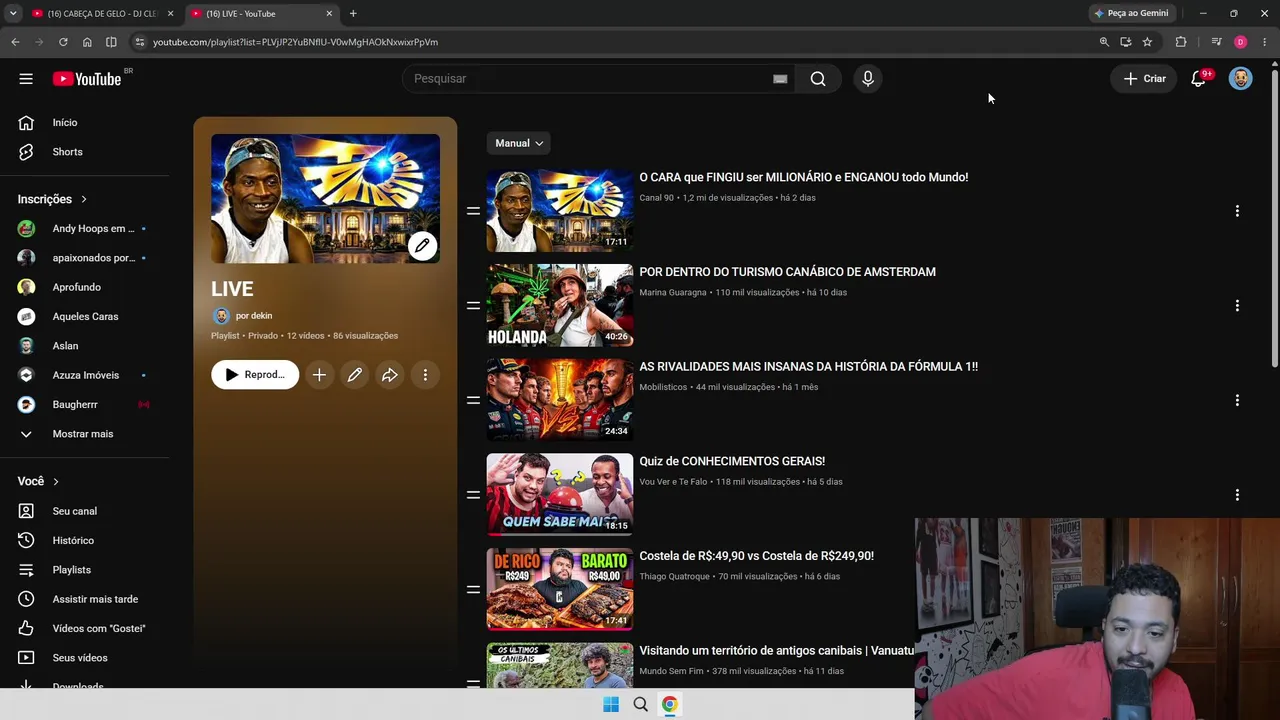The height and width of the screenshot is (720, 1280).
Task: Open the page zoom indicator
Action: point(1104,42)
